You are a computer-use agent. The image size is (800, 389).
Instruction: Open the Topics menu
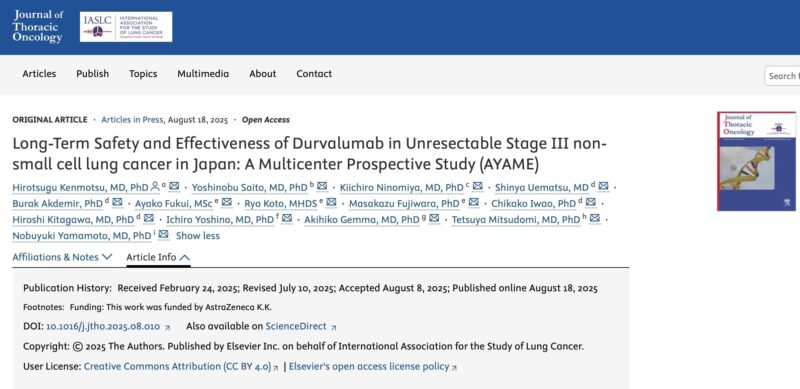point(143,74)
